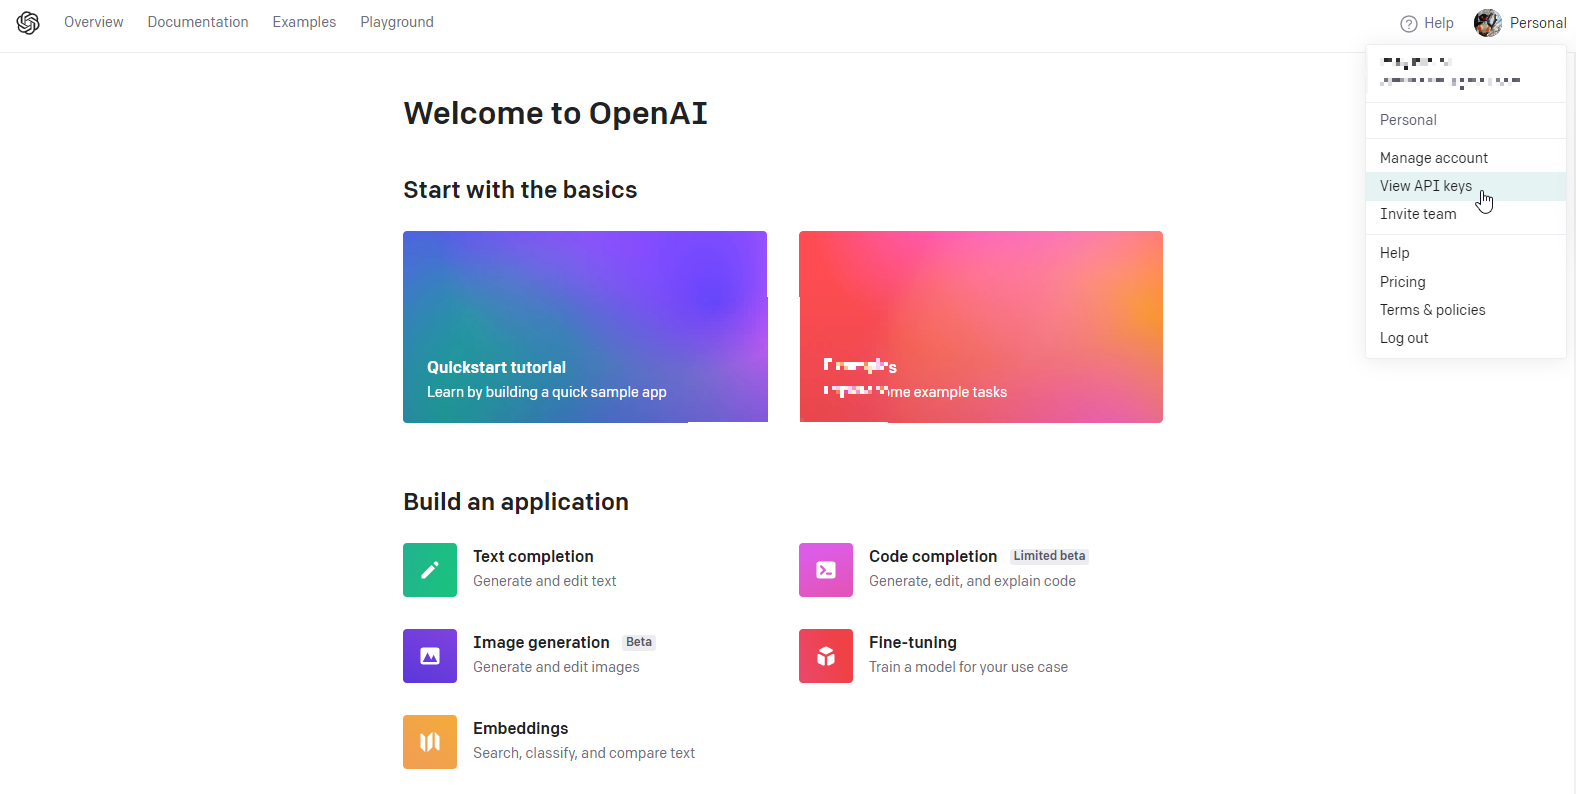Click the OpenAI logo icon
Screen dimensions: 1576x794
(28, 23)
